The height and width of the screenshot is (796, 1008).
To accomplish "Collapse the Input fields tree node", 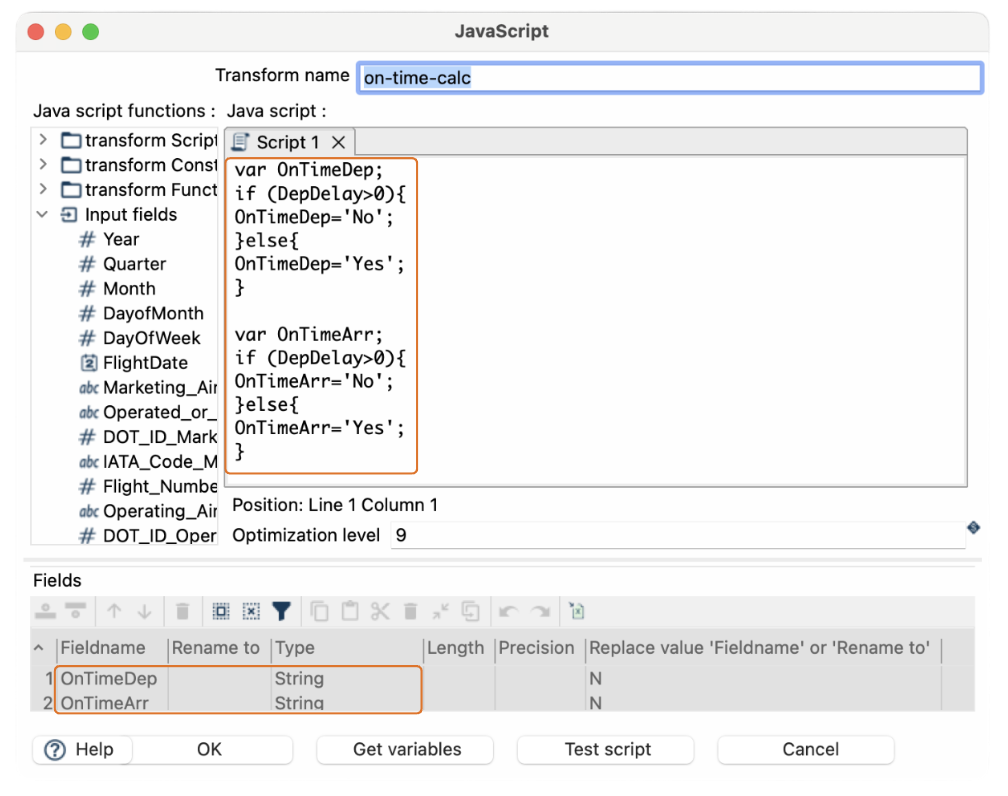I will tap(42, 214).
